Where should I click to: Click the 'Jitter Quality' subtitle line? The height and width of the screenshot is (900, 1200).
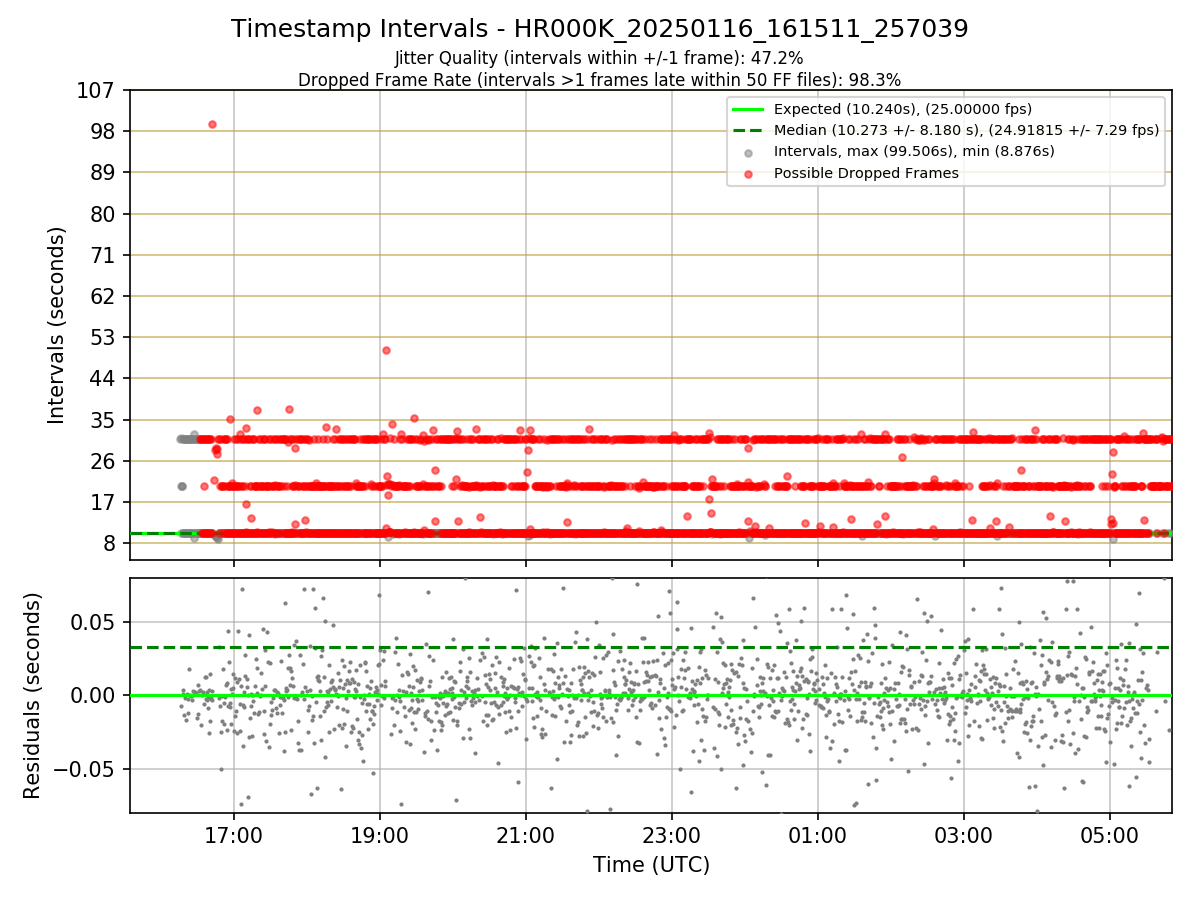click(x=599, y=58)
